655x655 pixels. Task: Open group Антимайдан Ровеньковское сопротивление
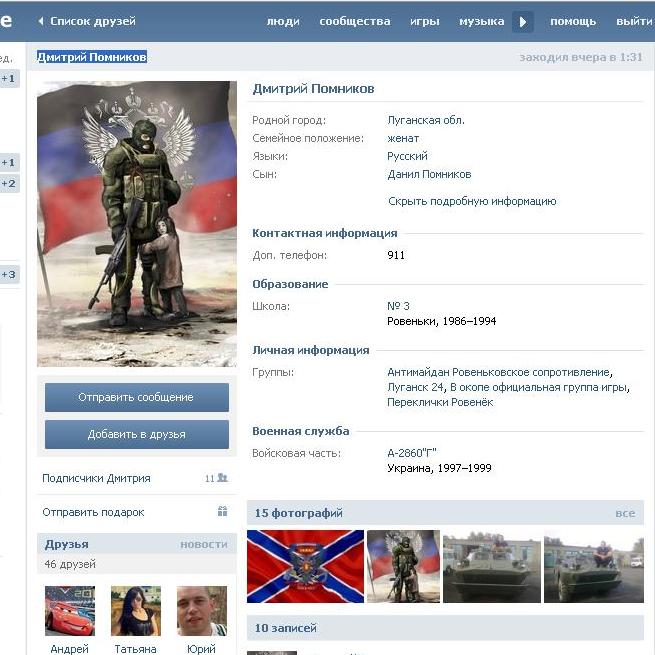click(499, 372)
